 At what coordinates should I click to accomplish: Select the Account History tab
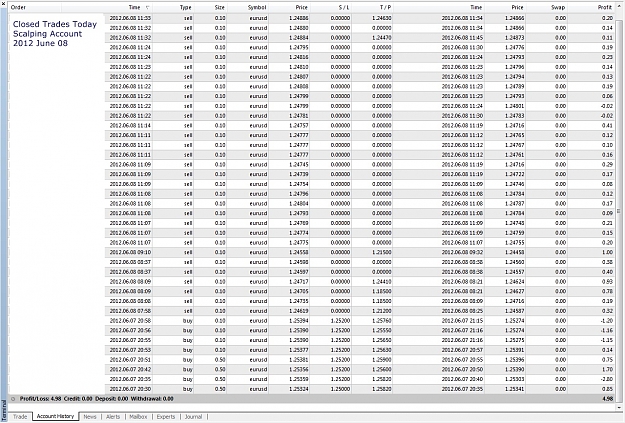[x=55, y=416]
